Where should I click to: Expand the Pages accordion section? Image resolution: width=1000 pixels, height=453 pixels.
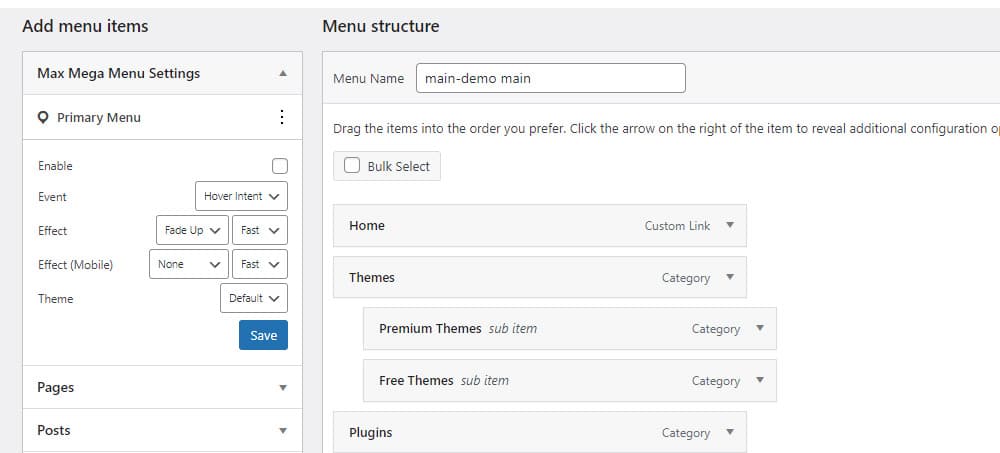pyautogui.click(x=163, y=387)
